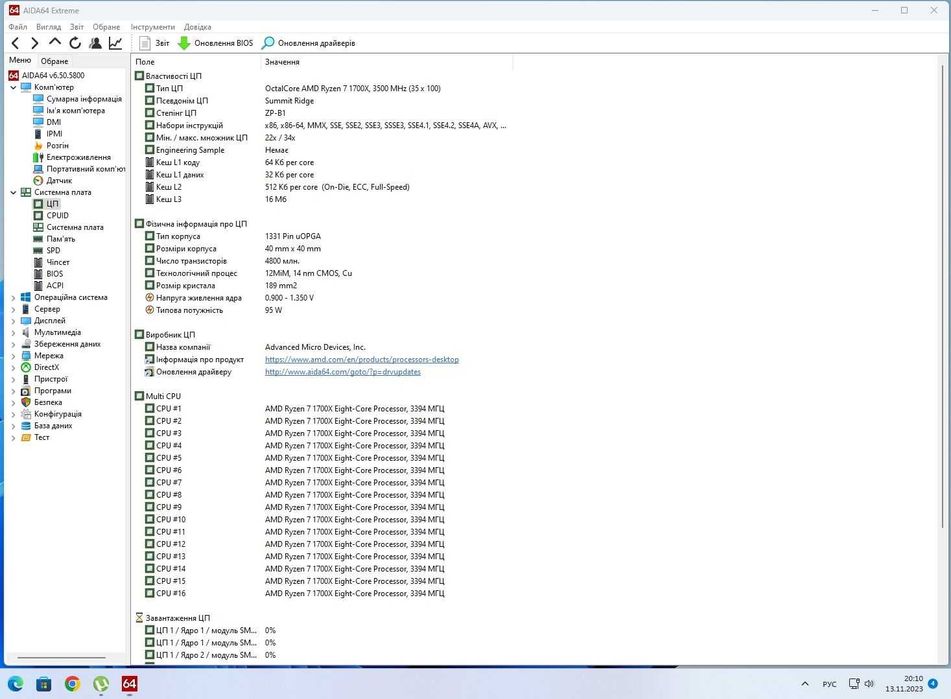Click the Звіт report button
Viewport: 951px width, 699px height.
coord(154,43)
